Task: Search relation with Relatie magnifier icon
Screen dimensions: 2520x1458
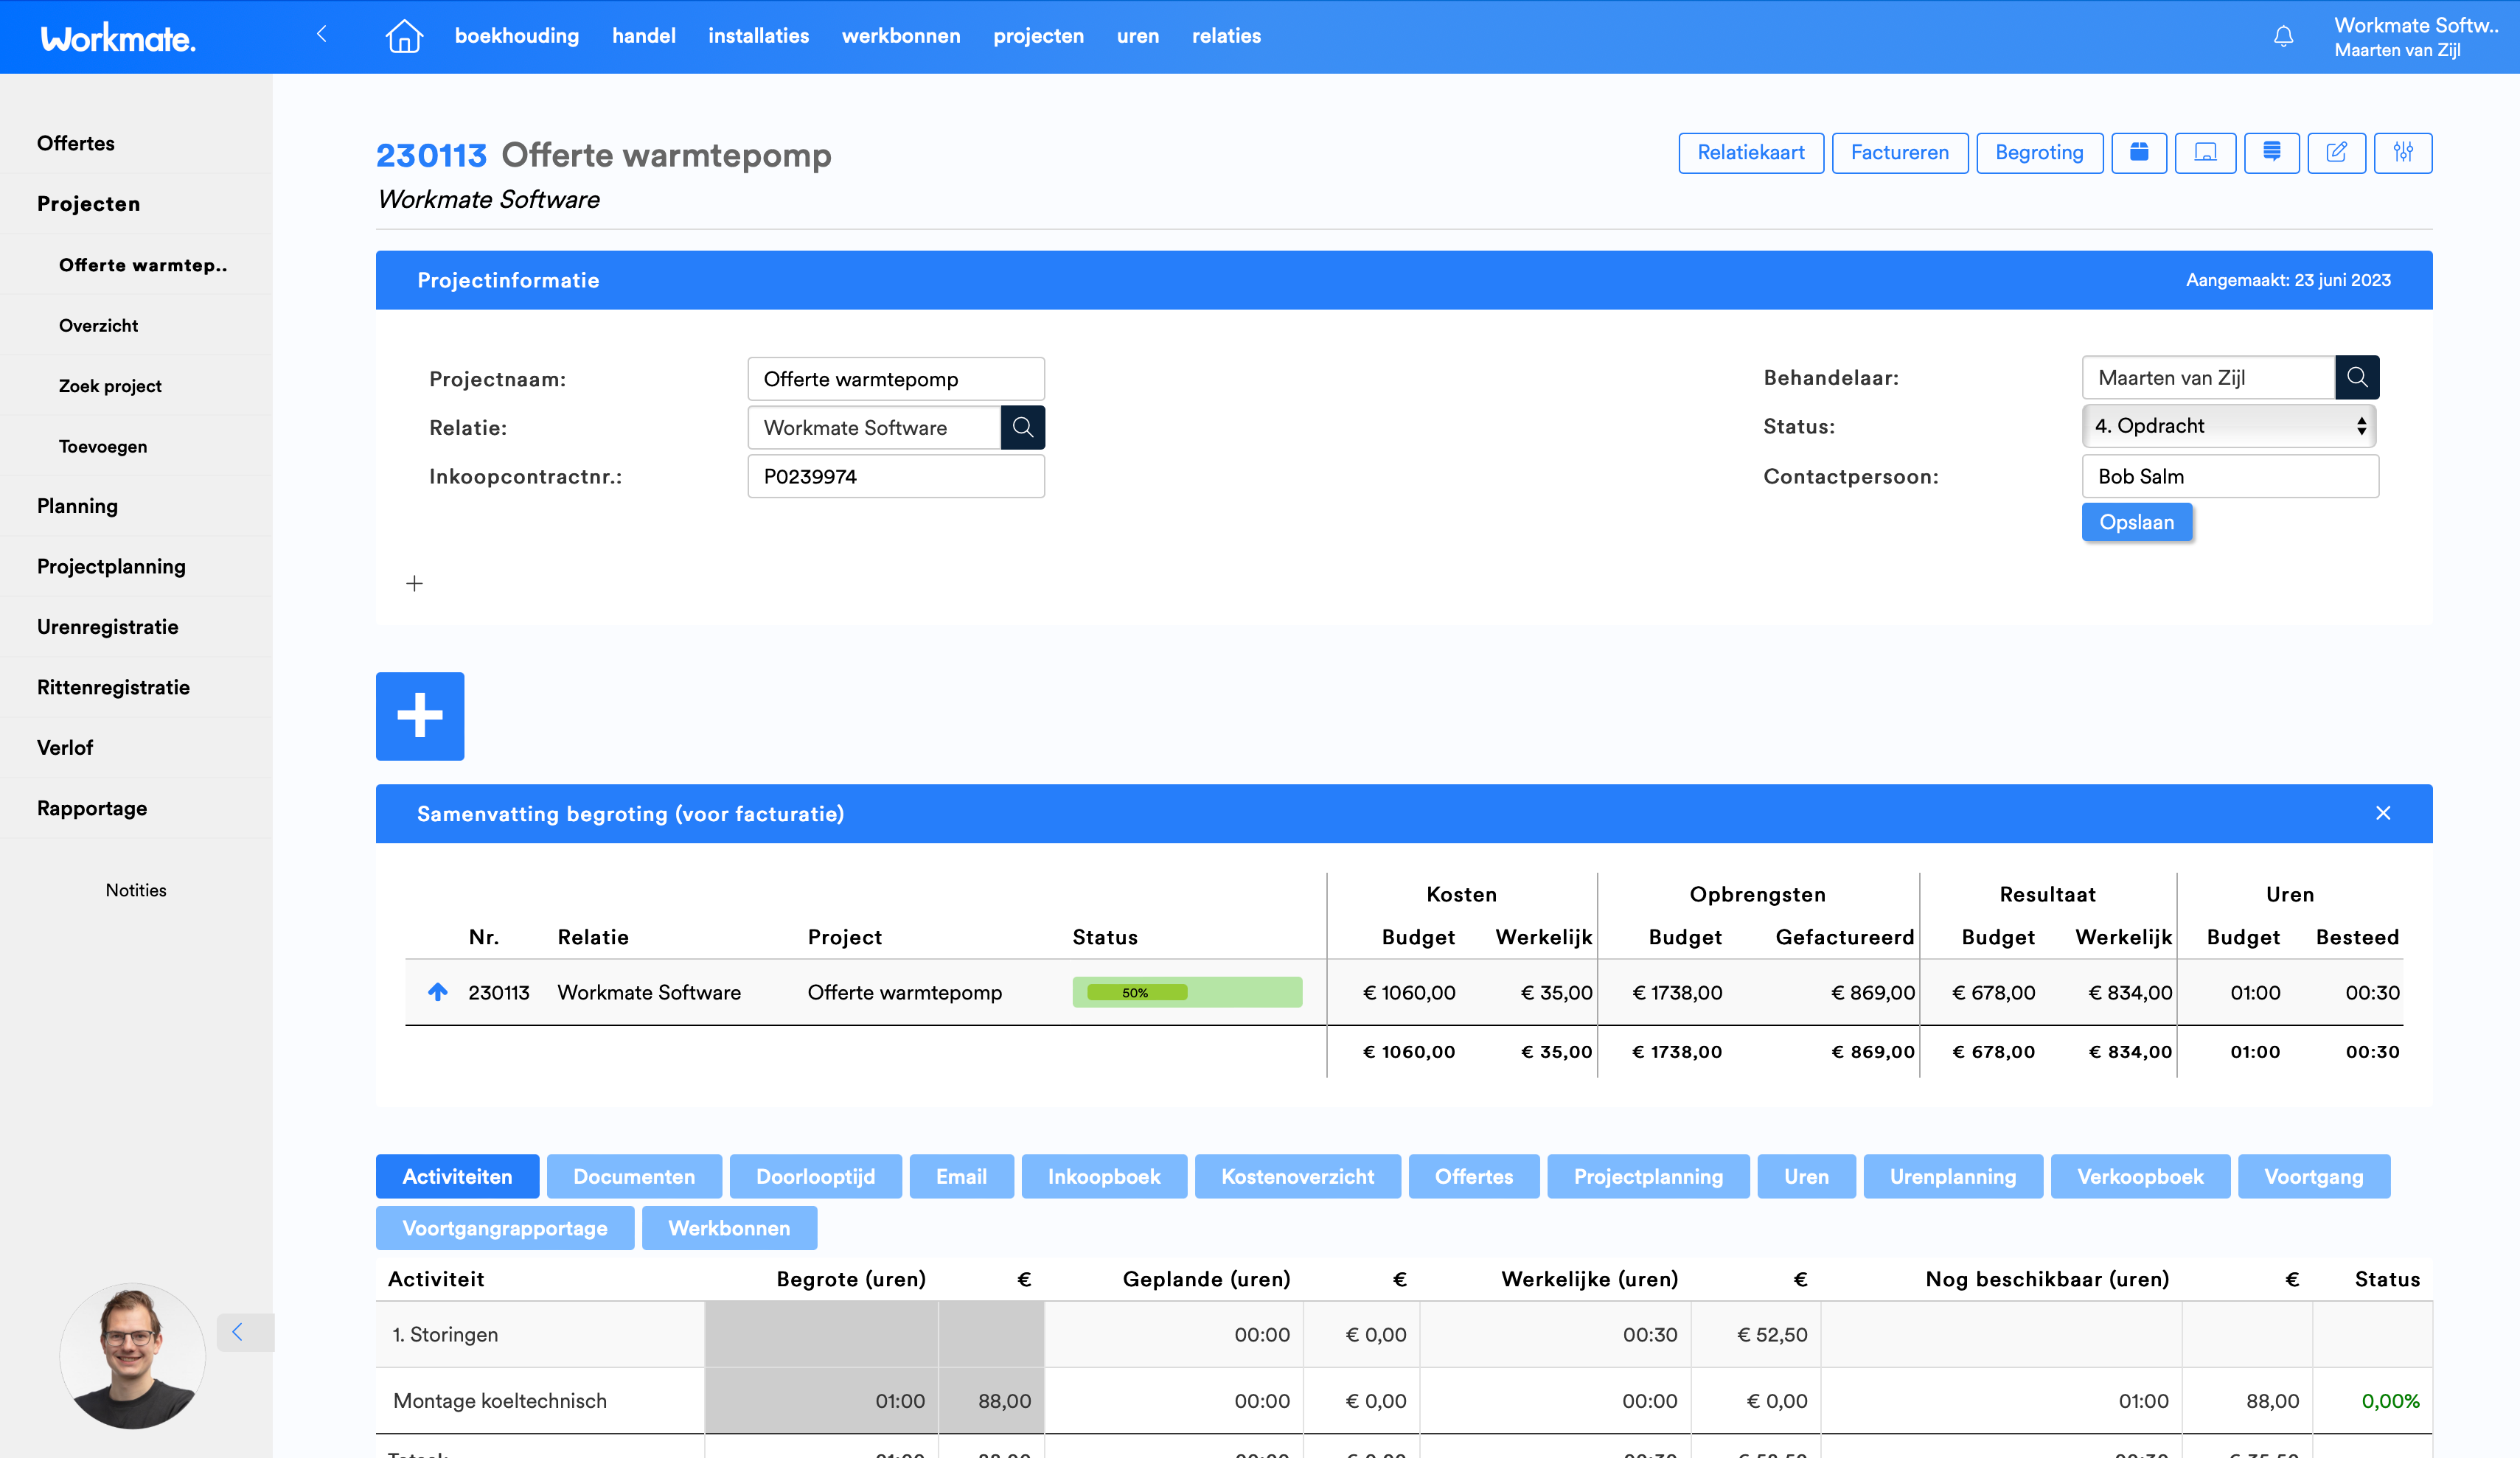Action: [x=1022, y=427]
